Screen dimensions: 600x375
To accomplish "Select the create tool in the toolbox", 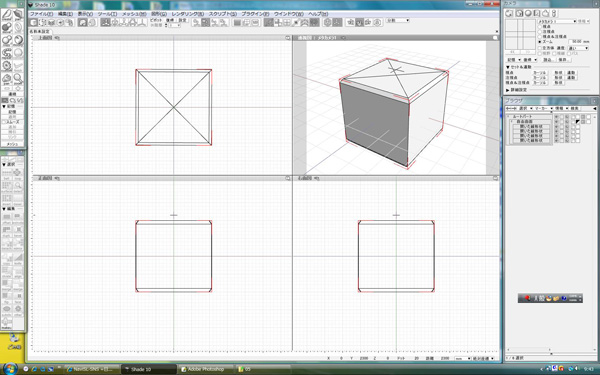I will coord(7,15).
